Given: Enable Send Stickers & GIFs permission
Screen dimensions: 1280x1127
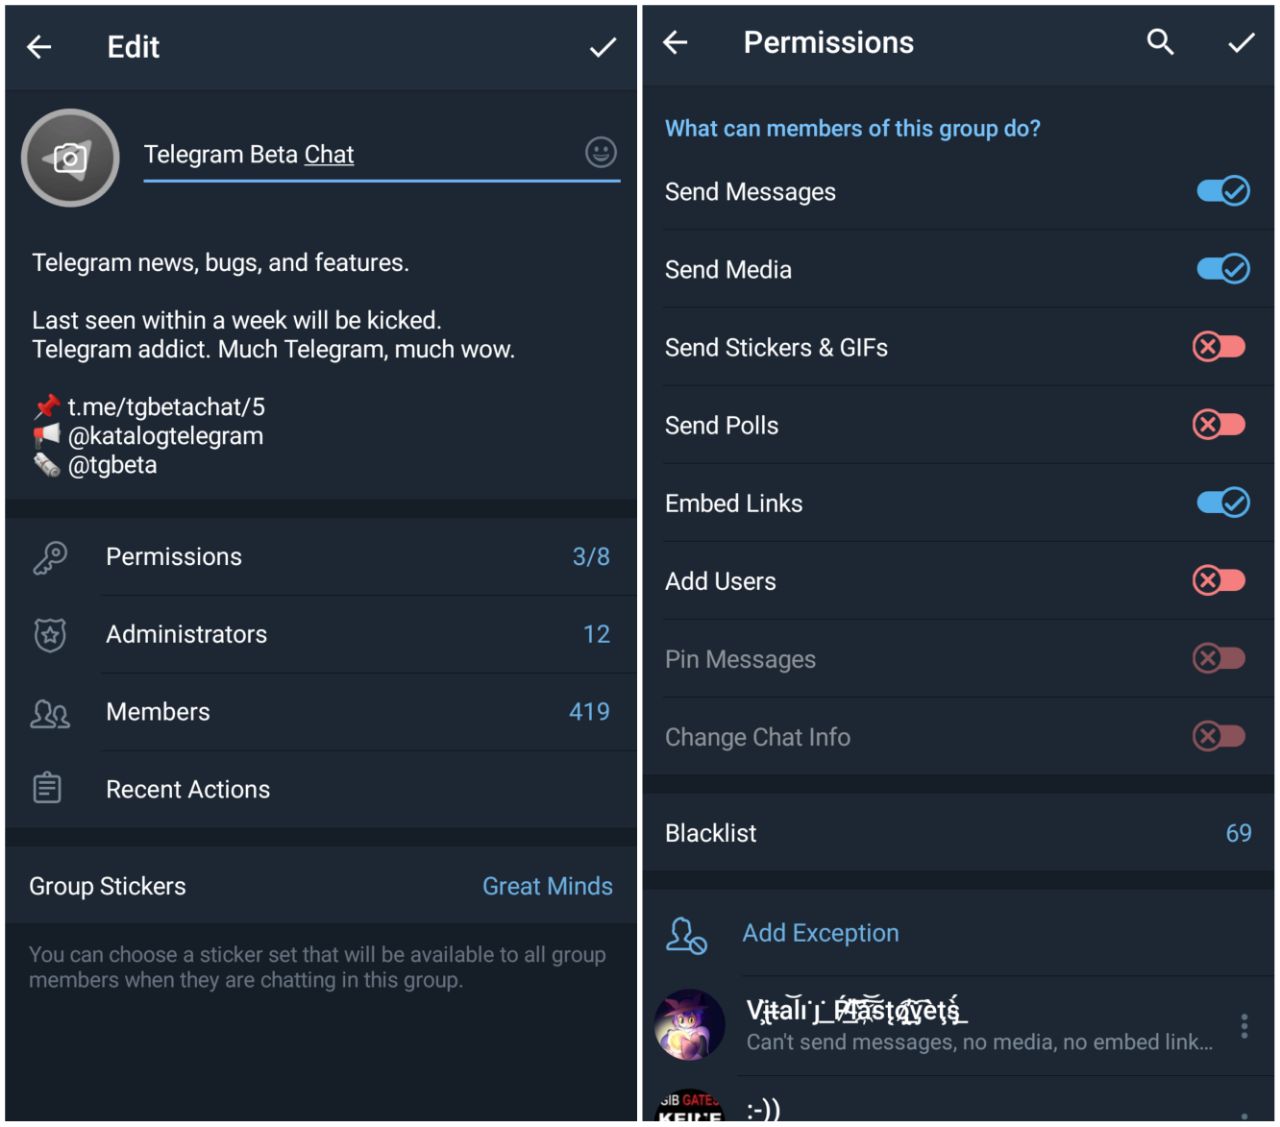Looking at the screenshot, I should coord(1219,347).
